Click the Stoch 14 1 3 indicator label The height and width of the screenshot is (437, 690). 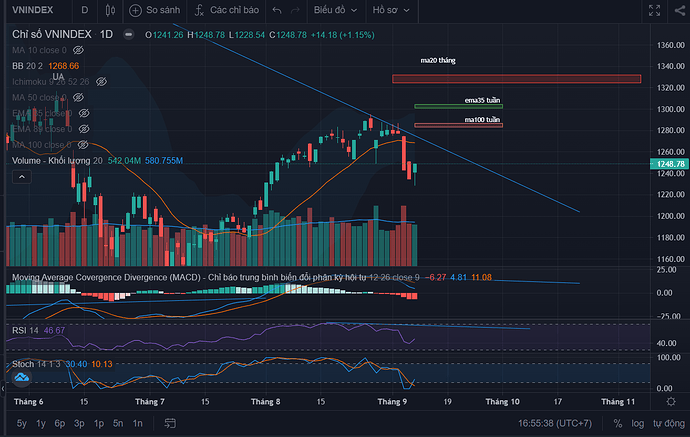(x=36, y=364)
